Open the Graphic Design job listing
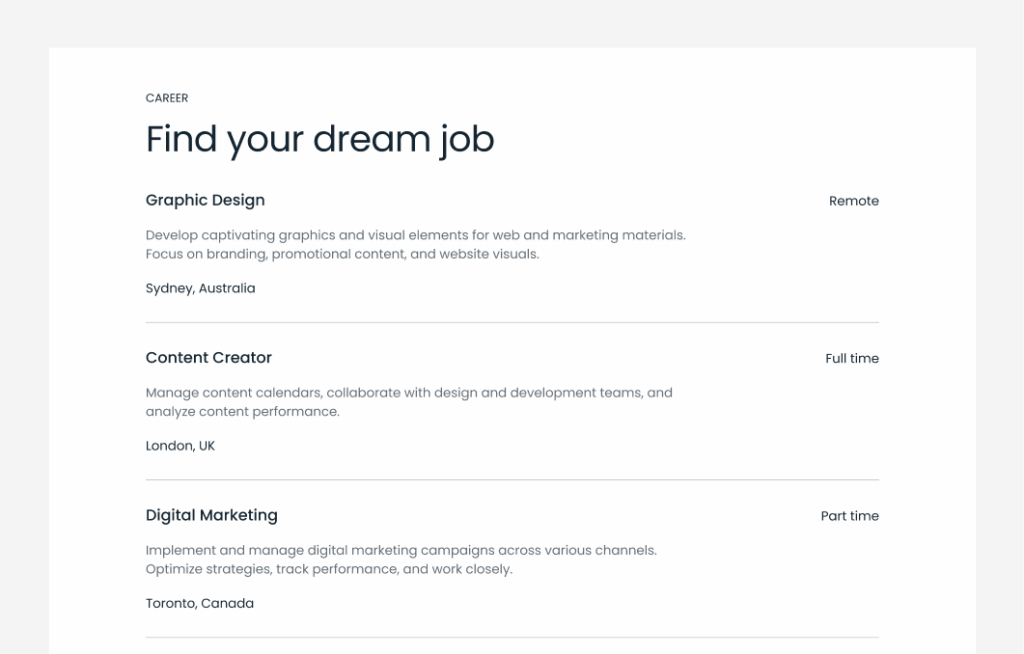This screenshot has width=1024, height=654. [x=205, y=200]
